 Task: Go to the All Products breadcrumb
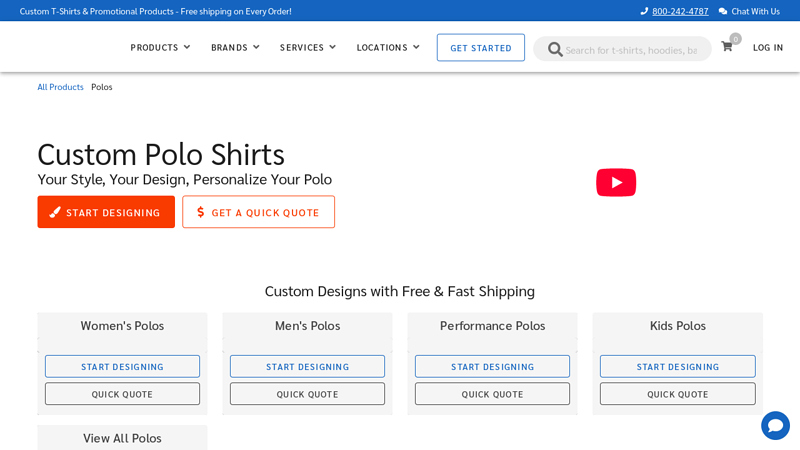(60, 87)
